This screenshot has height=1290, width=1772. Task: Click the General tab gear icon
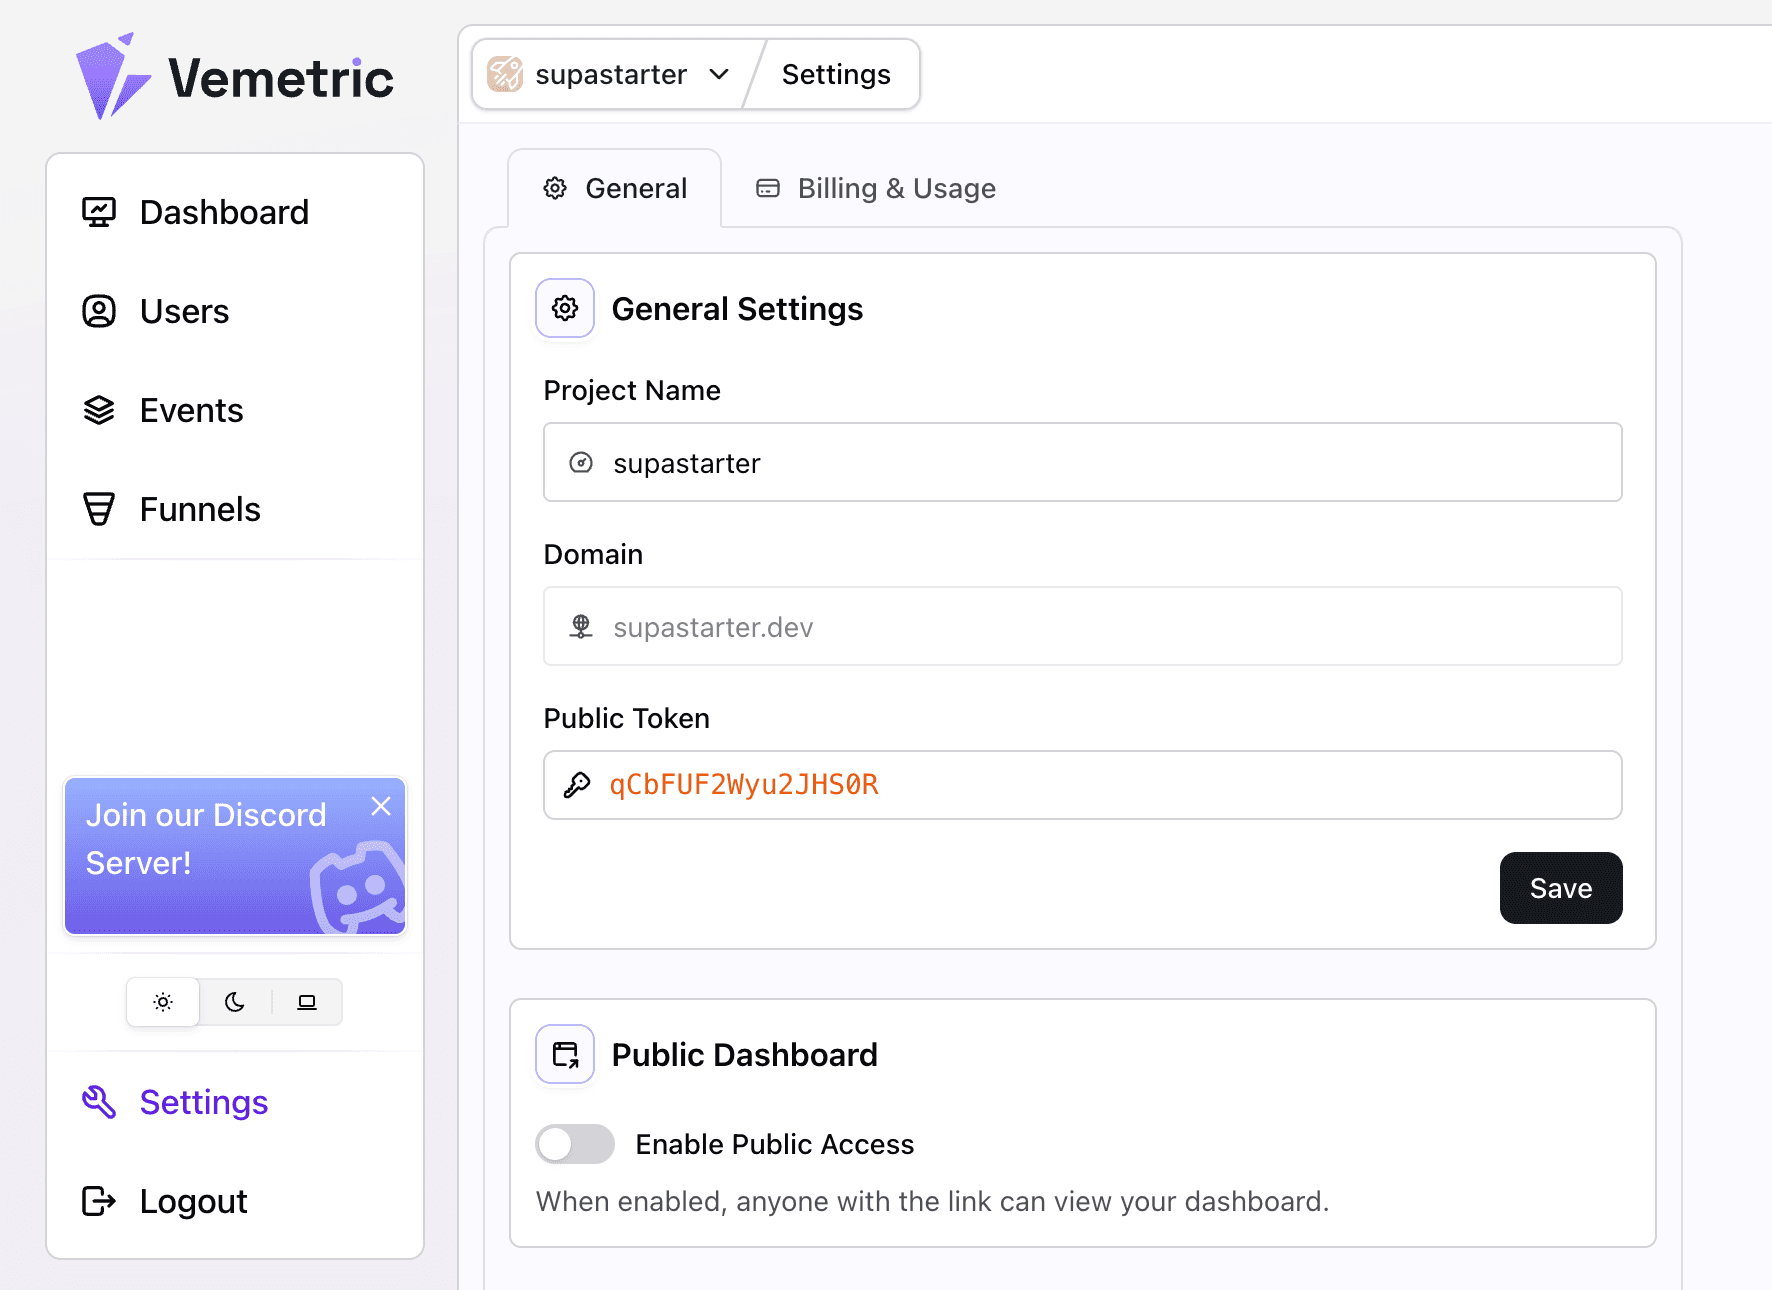555,188
